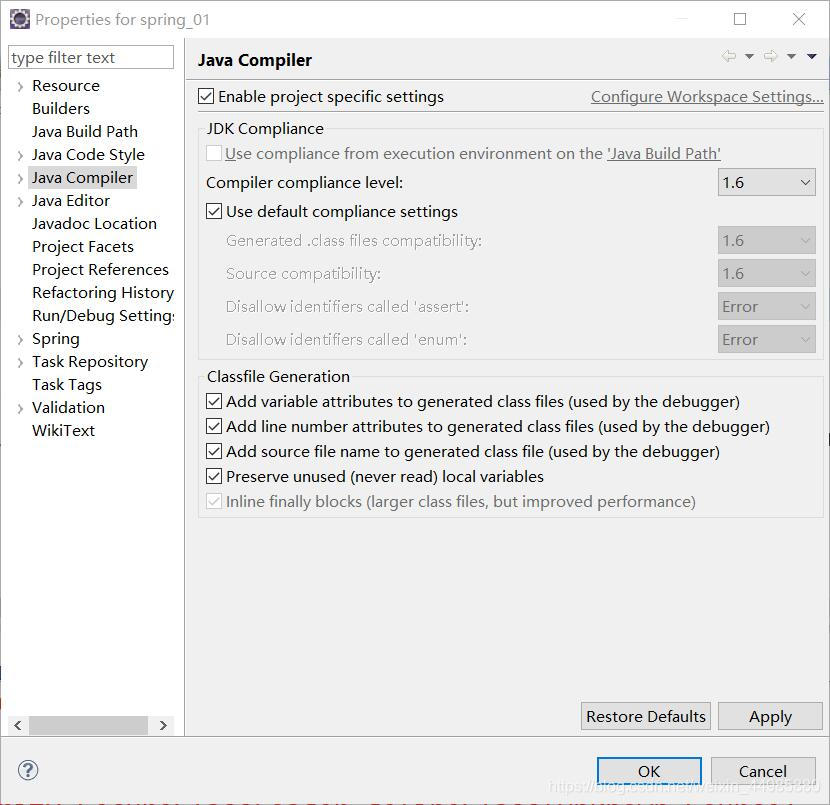Viewport: 830px width, 805px height.
Task: Expand the Resource tree node
Action: pyautogui.click(x=20, y=86)
